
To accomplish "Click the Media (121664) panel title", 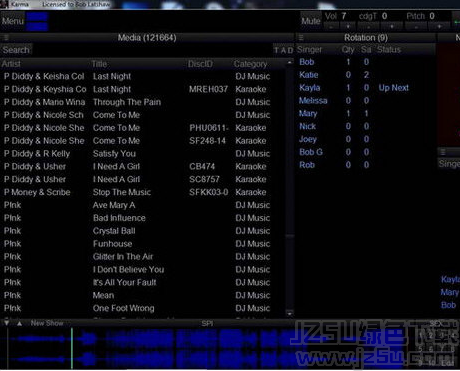I will (147, 37).
